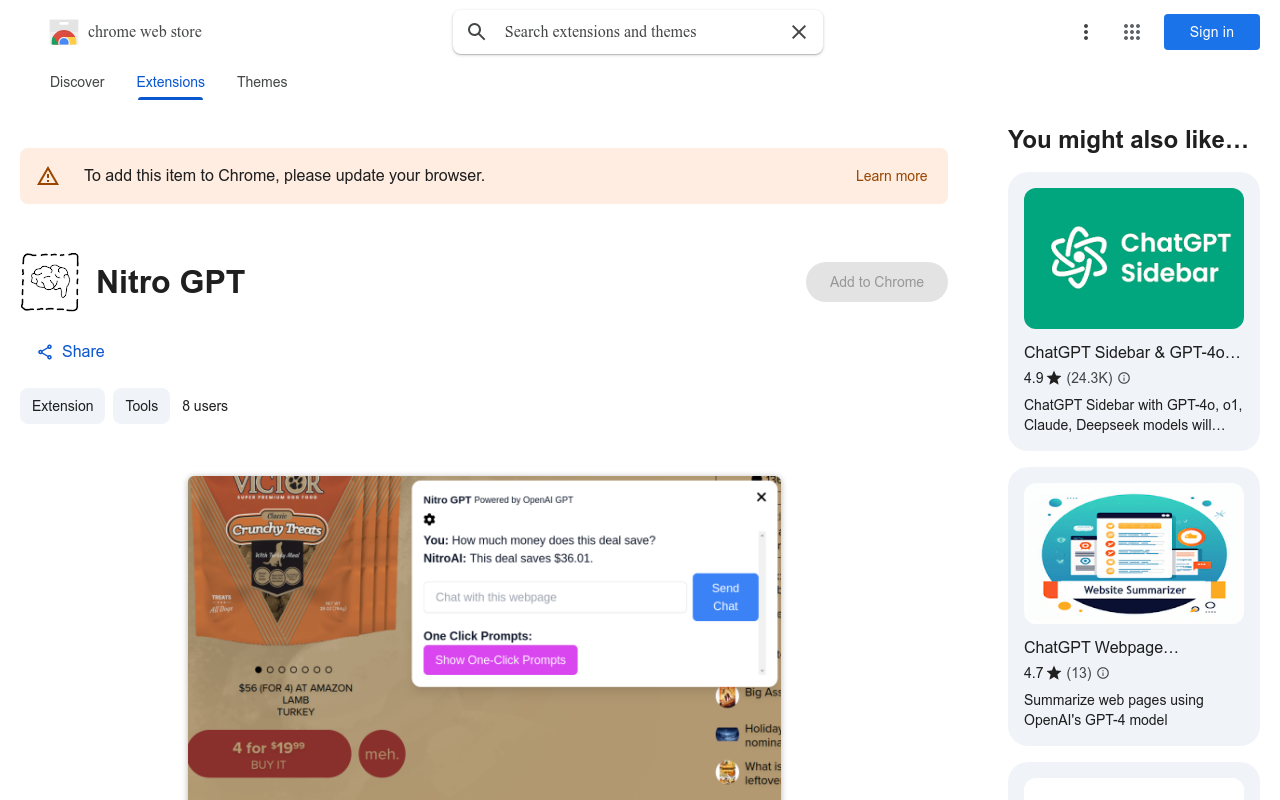Click the (13) ratings count
This screenshot has width=1280, height=800.
pos(1079,673)
